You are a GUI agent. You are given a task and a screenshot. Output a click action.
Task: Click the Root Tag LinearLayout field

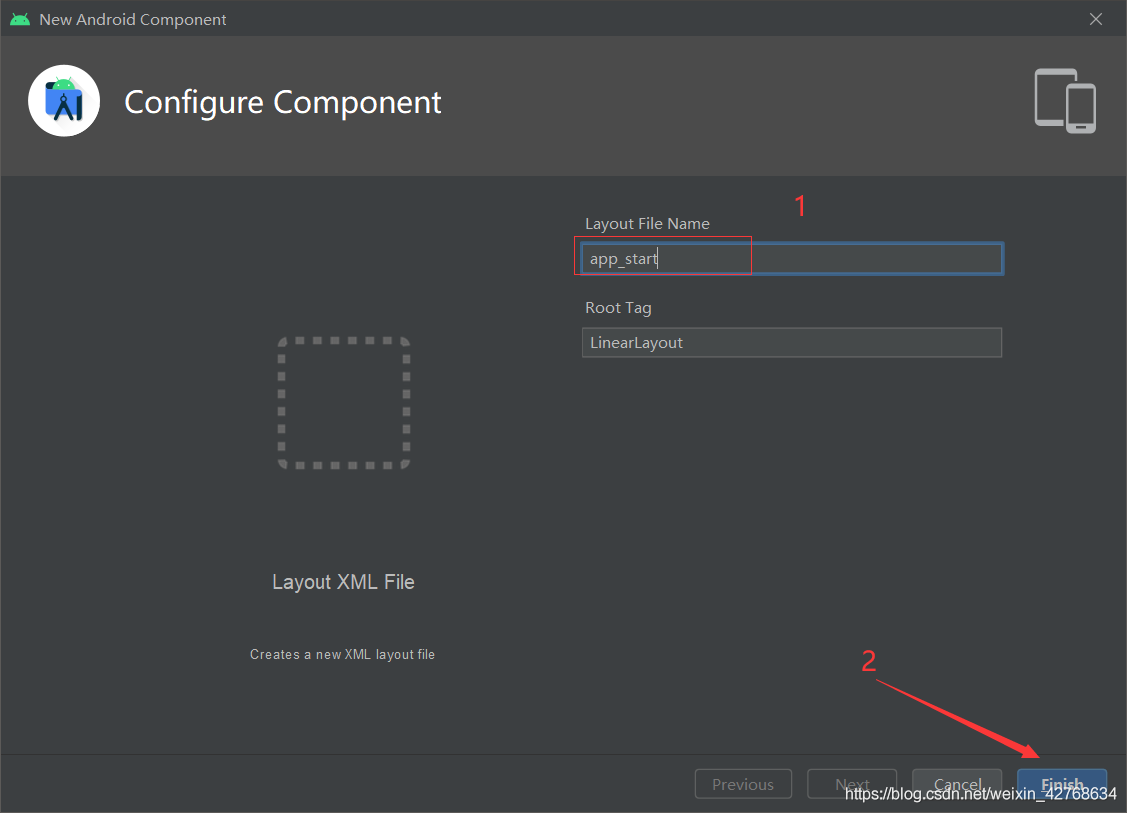tap(792, 343)
